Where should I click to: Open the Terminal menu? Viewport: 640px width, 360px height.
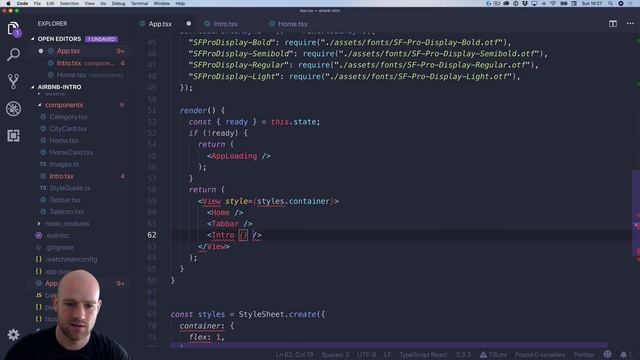pyautogui.click(x=140, y=3)
